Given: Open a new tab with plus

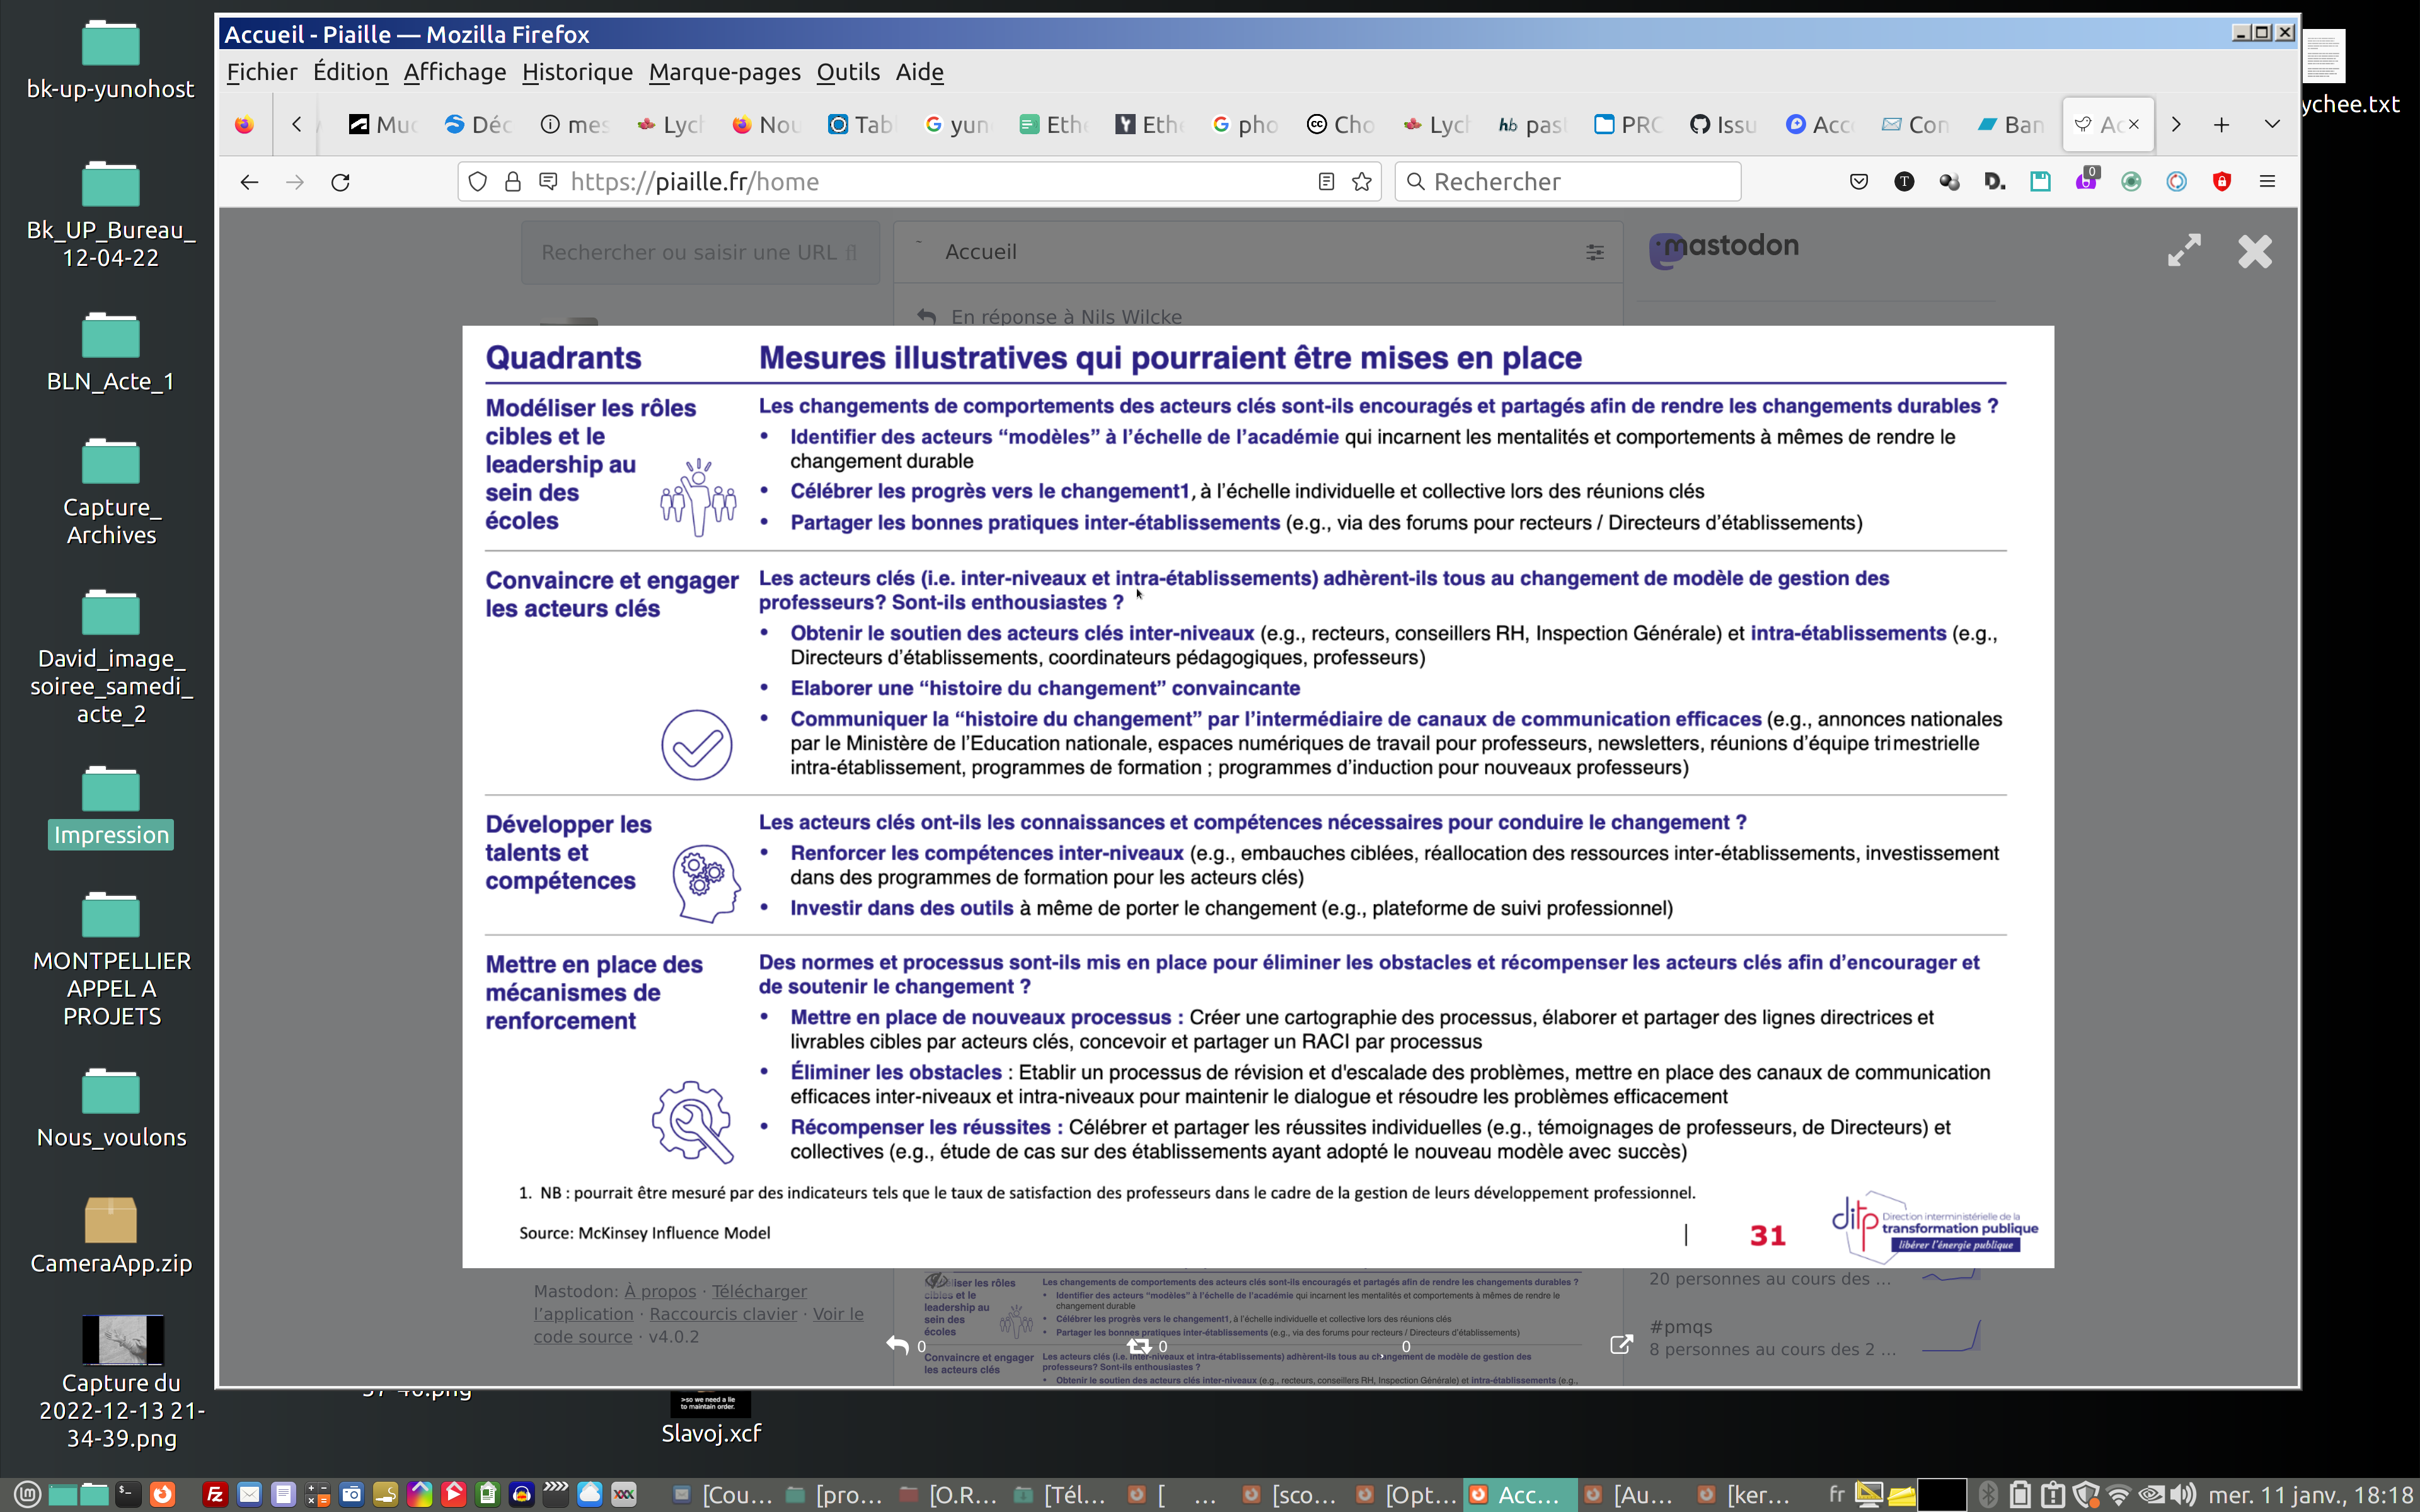Looking at the screenshot, I should [x=2221, y=124].
